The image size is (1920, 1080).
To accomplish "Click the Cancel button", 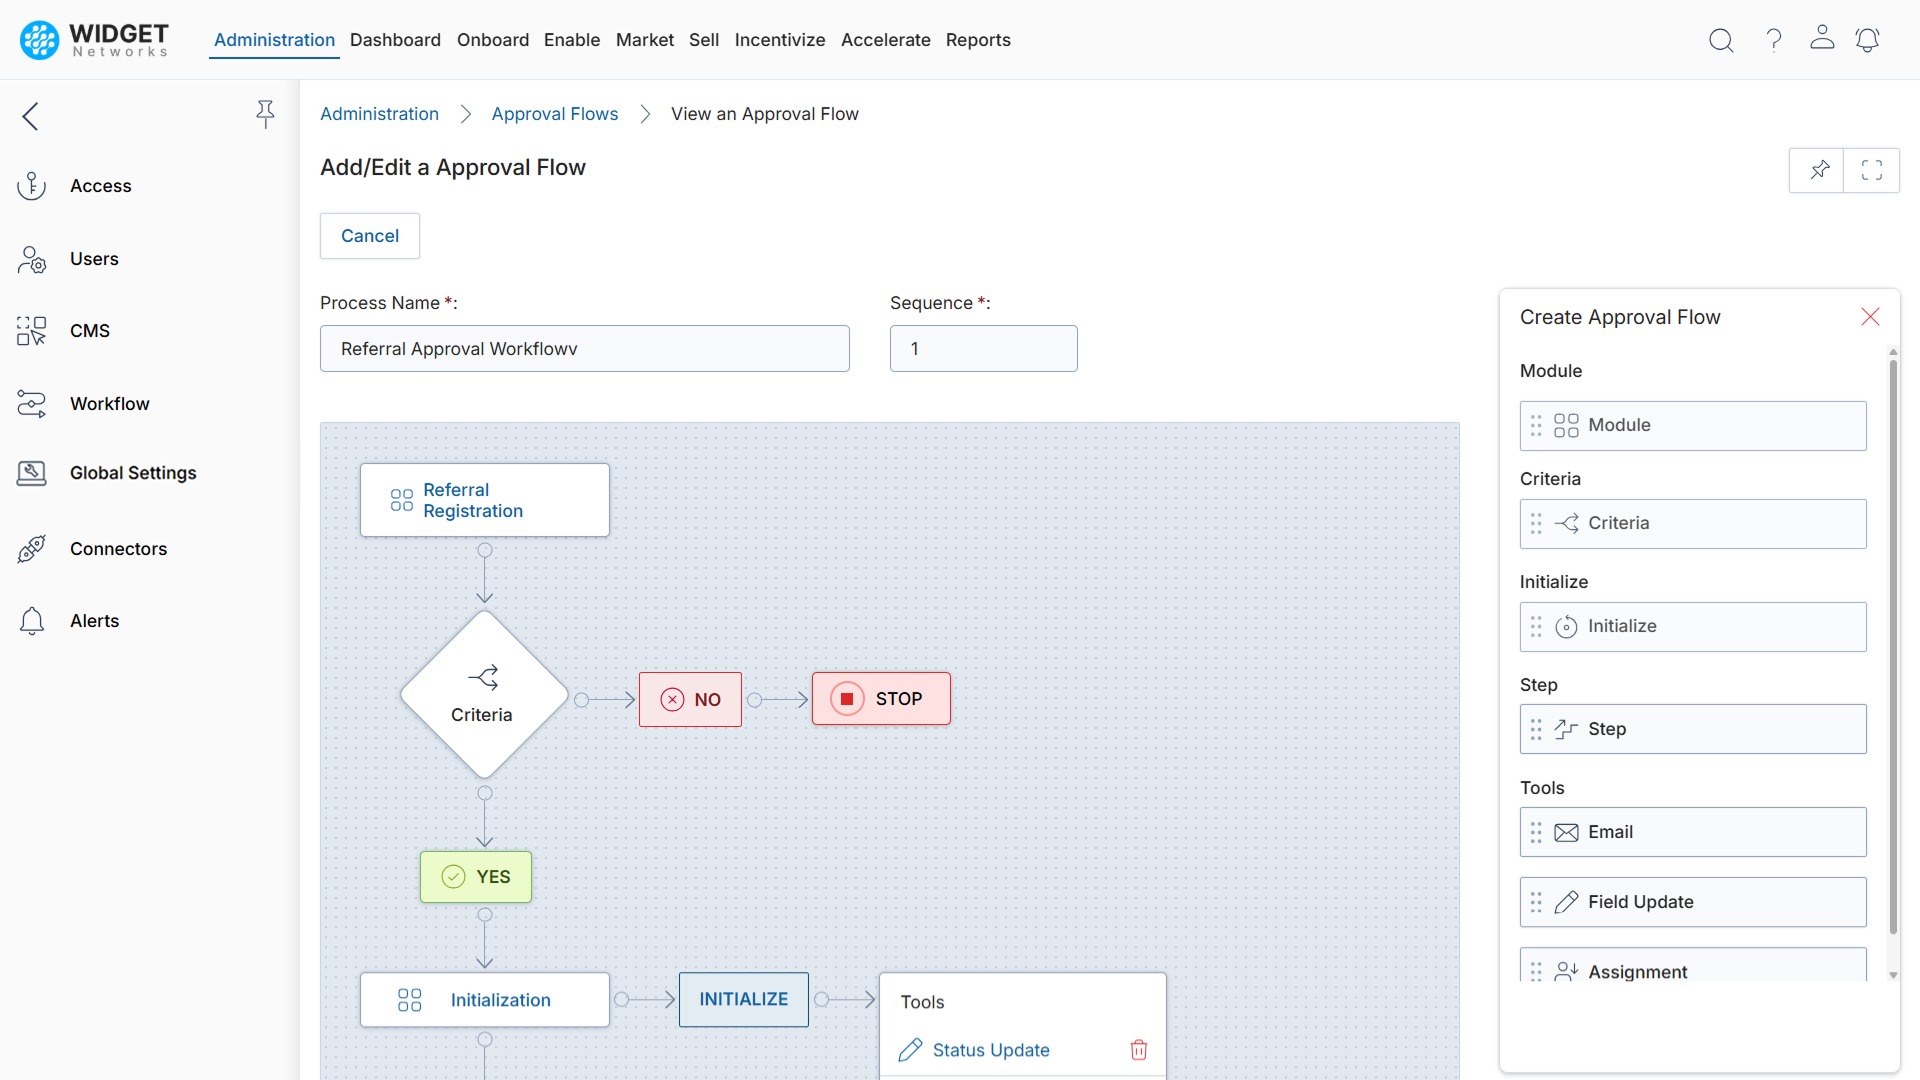I will click(369, 236).
